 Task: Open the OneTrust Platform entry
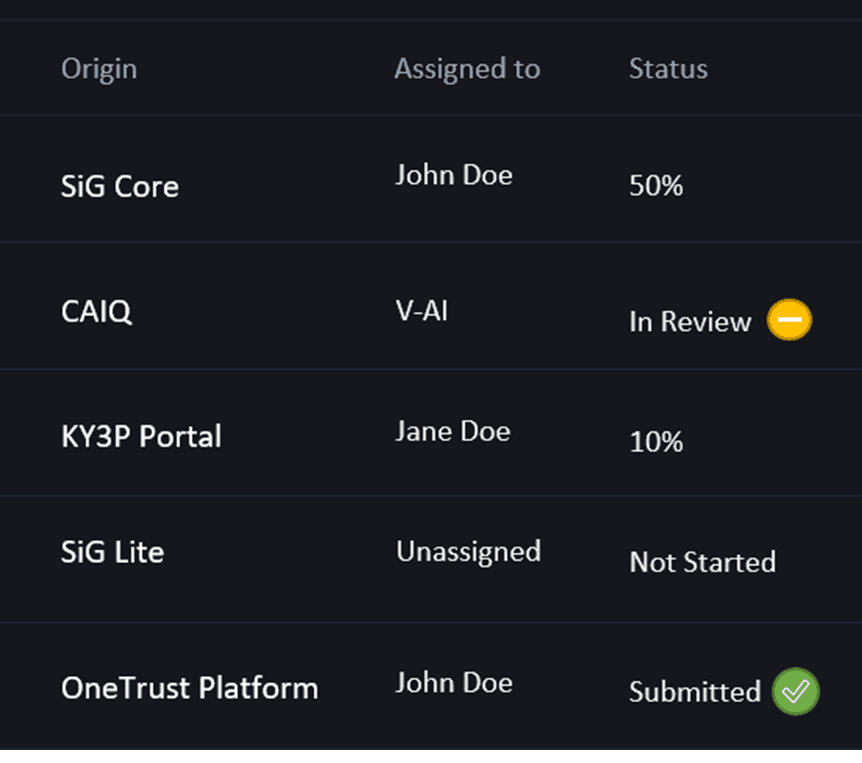coord(190,688)
